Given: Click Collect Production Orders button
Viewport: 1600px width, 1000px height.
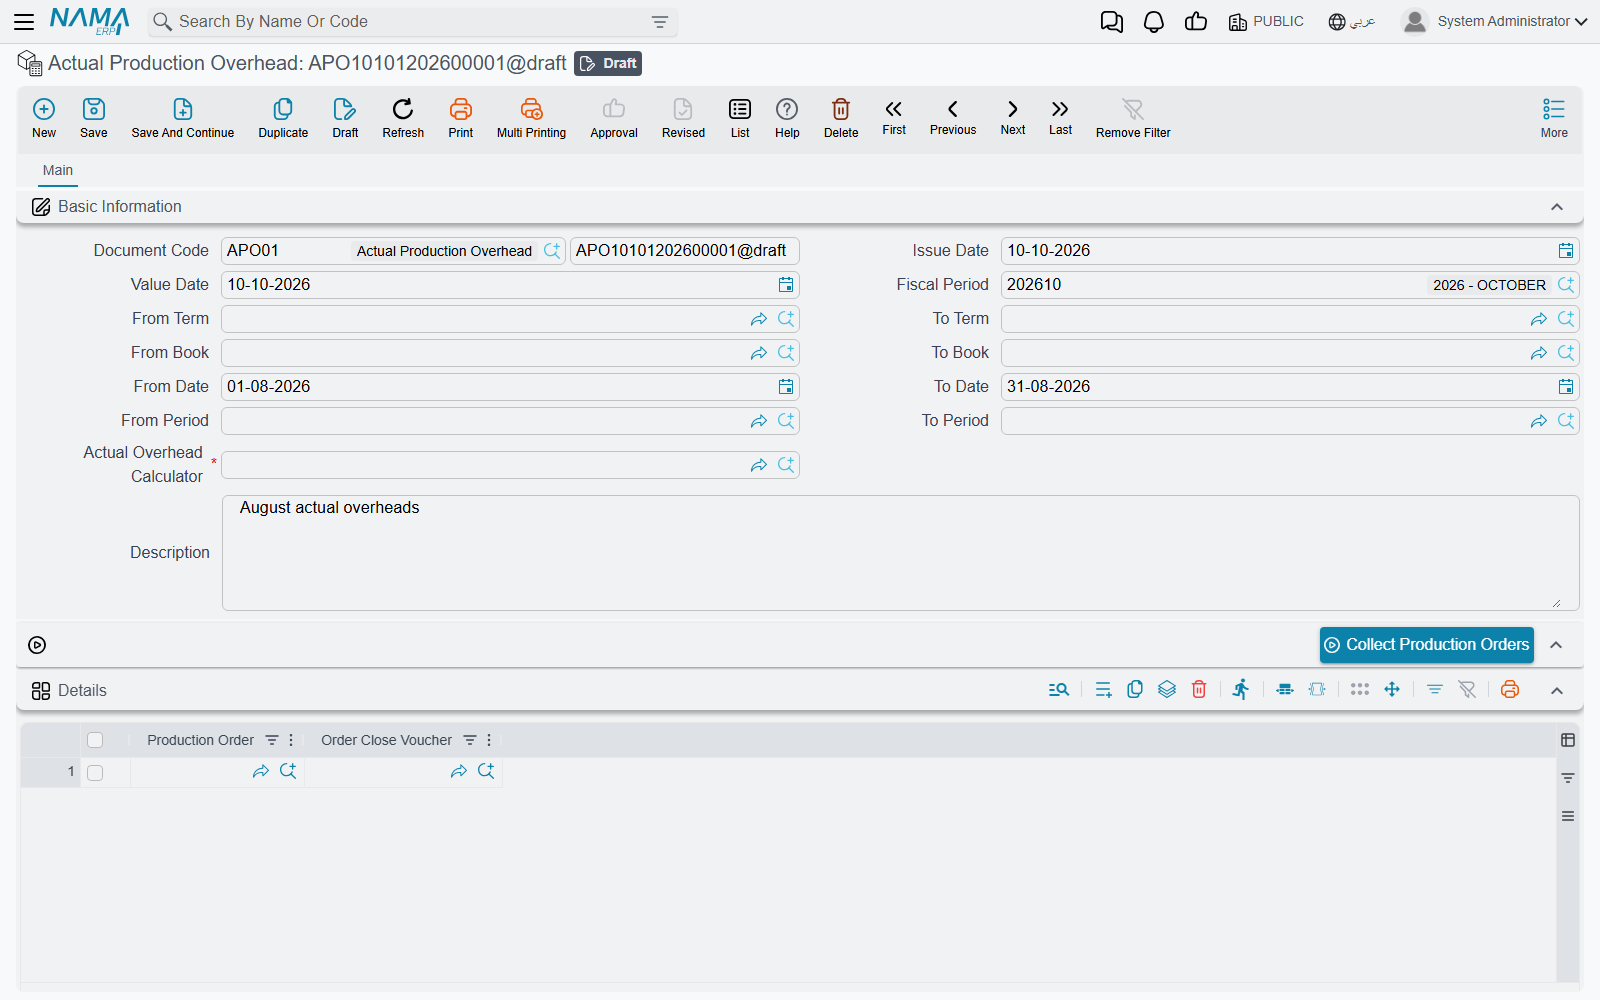Looking at the screenshot, I should point(1427,645).
